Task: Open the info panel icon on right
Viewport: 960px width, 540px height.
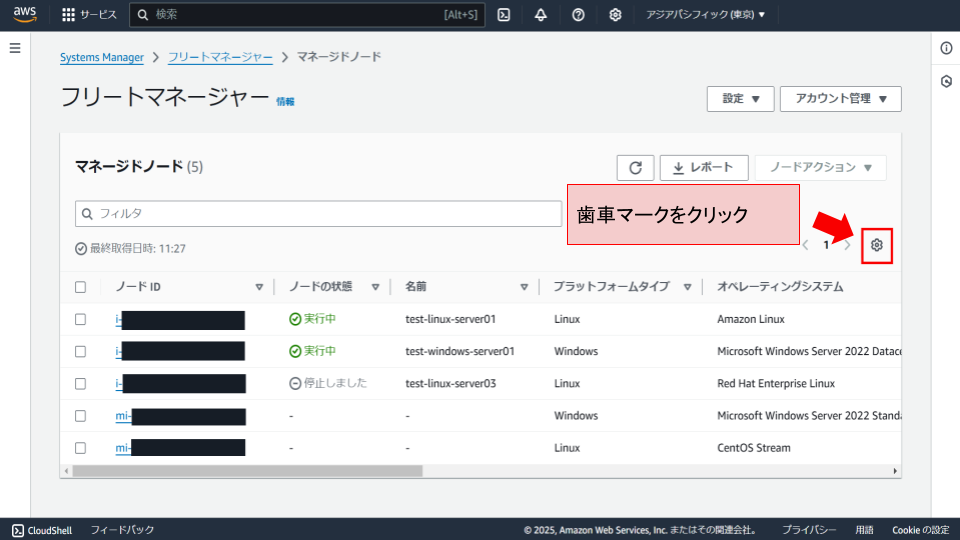Action: 946,48
